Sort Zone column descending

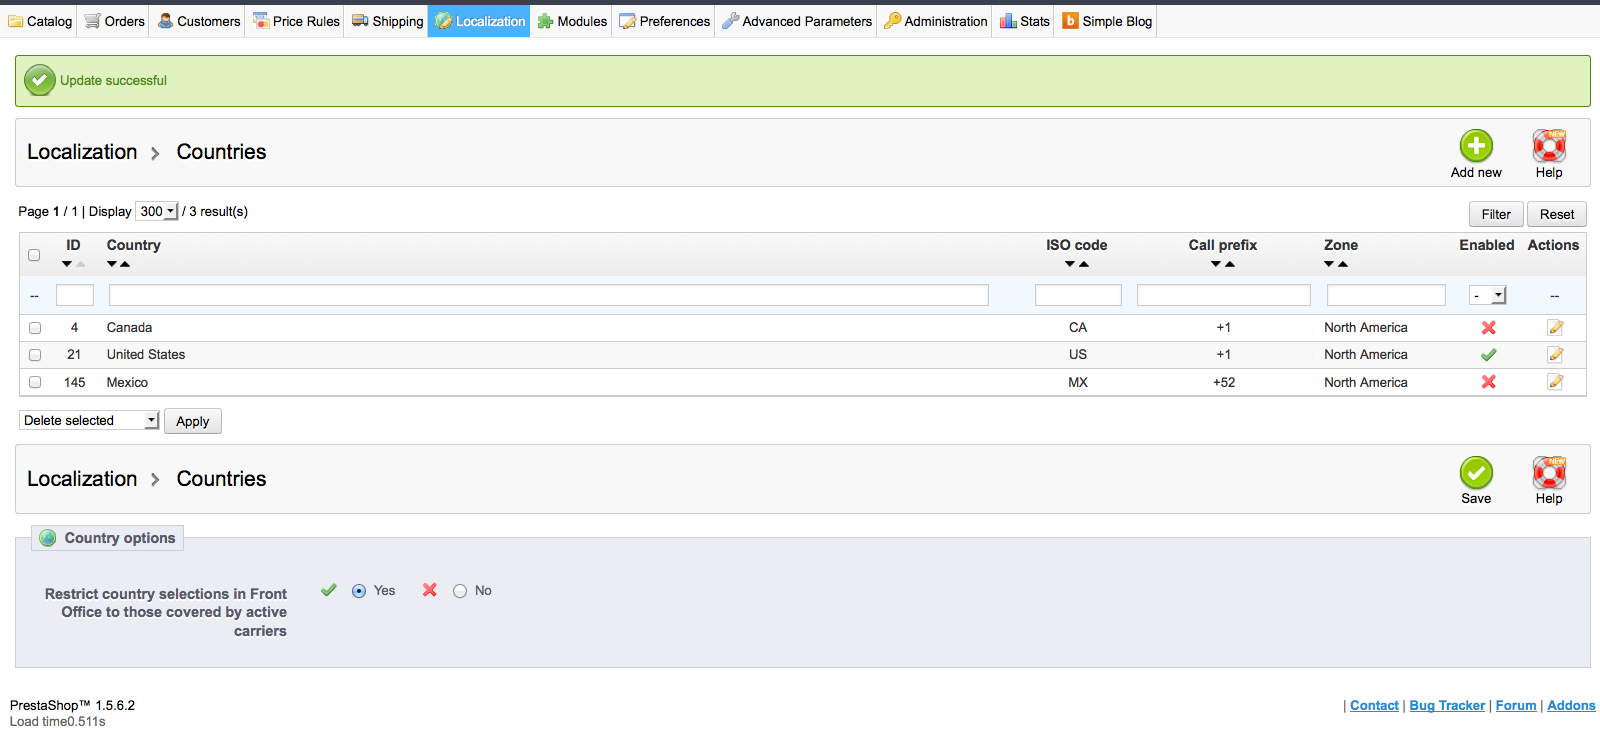click(x=1329, y=264)
